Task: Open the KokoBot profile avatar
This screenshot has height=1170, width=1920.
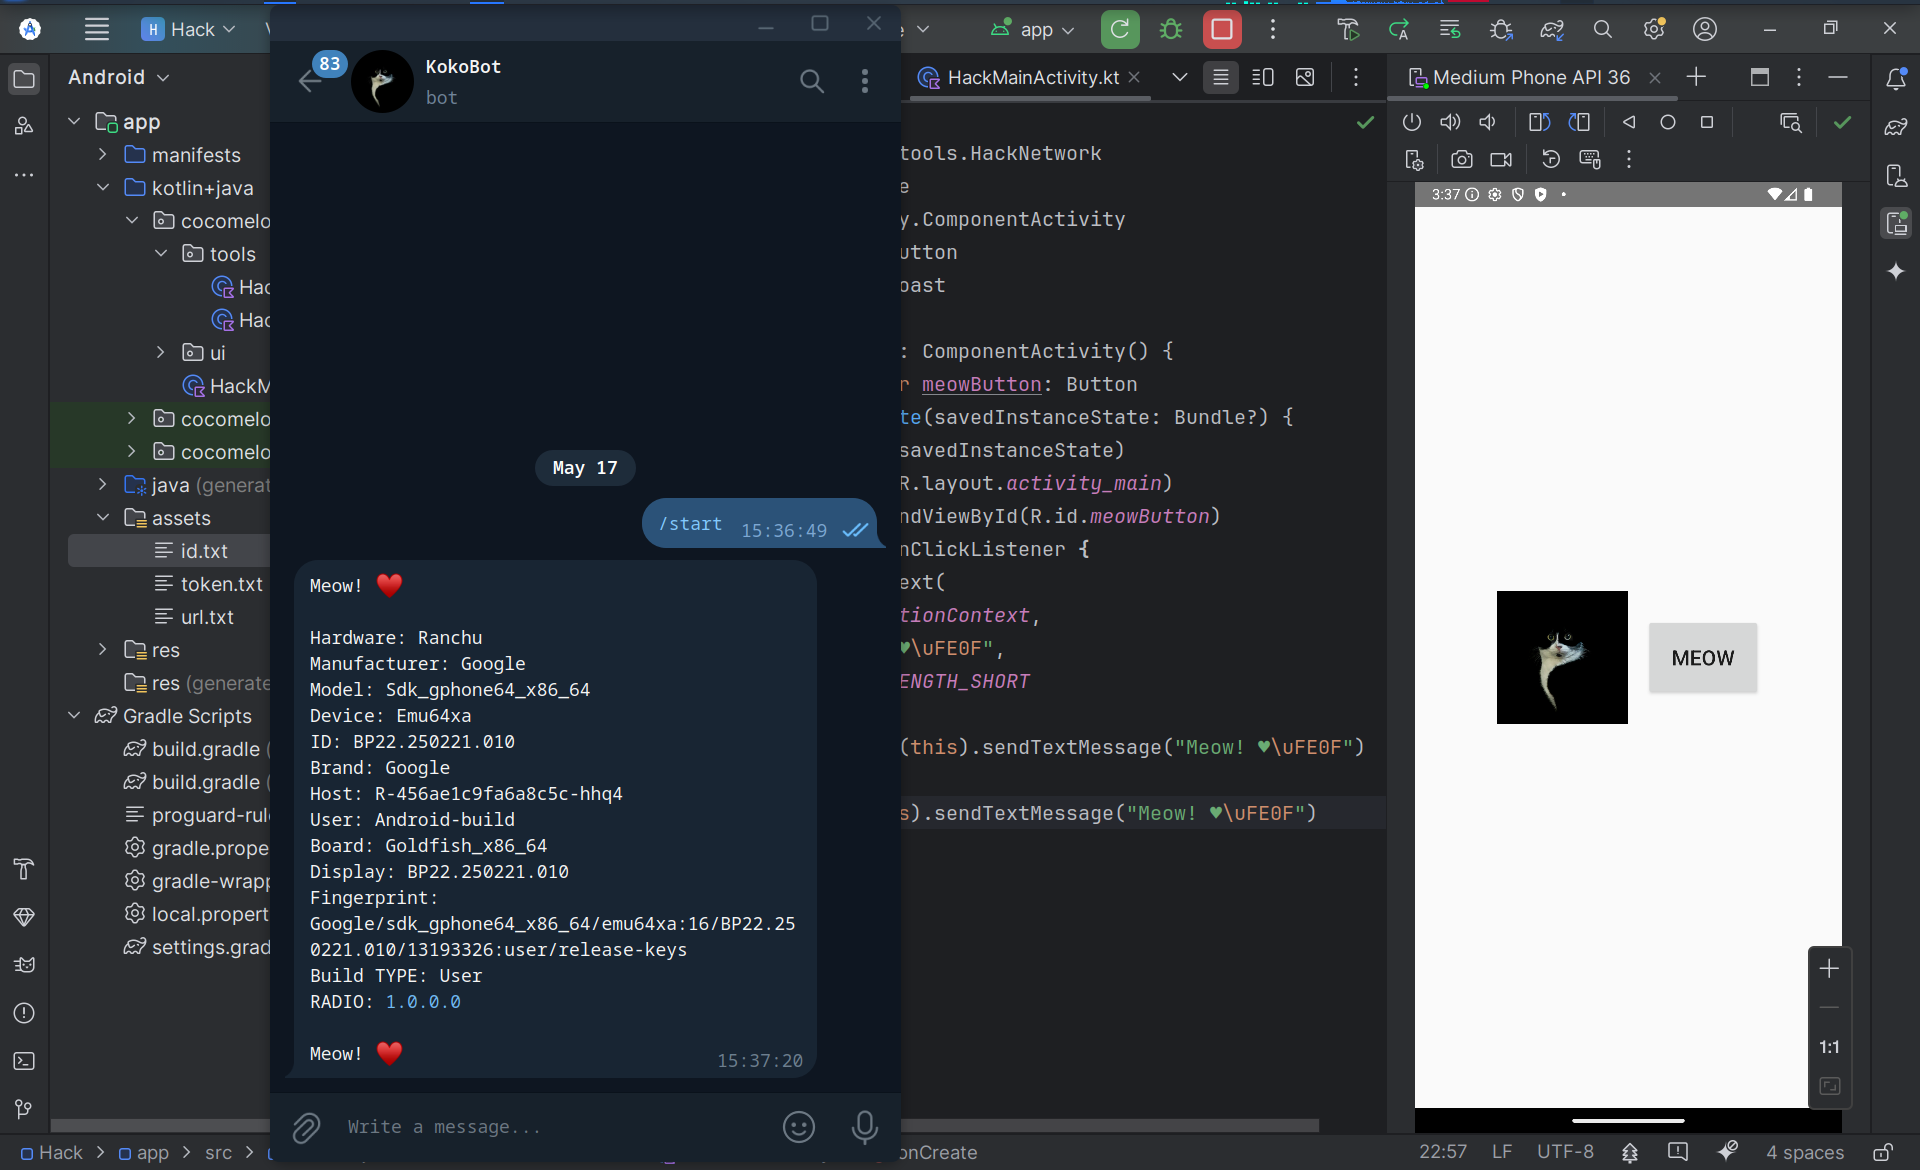Action: tap(382, 81)
